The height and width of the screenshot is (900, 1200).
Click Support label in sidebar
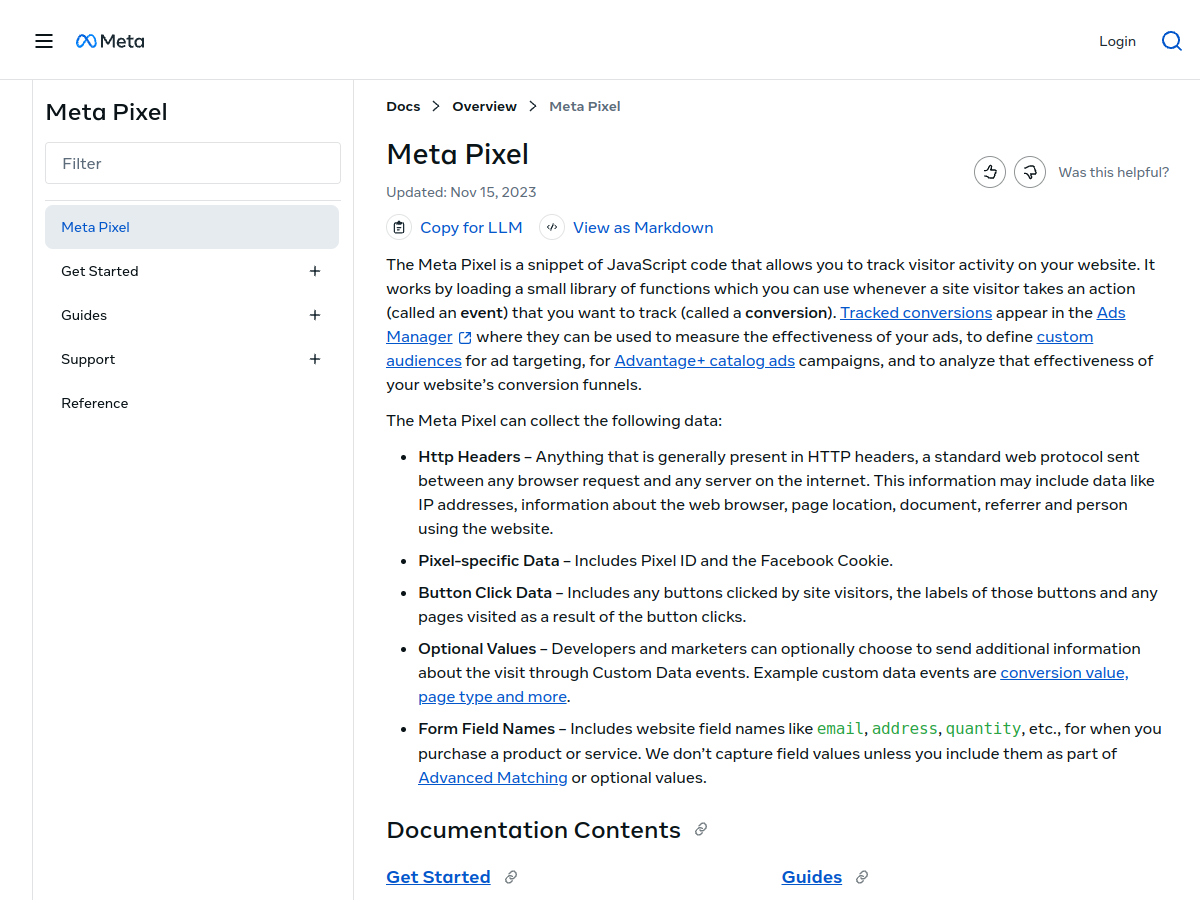click(88, 359)
